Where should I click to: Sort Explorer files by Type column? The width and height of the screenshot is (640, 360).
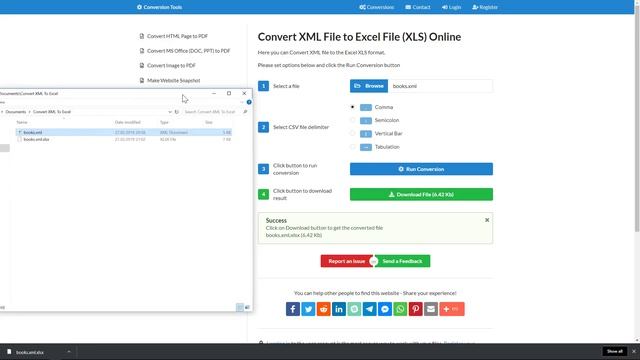164,122
